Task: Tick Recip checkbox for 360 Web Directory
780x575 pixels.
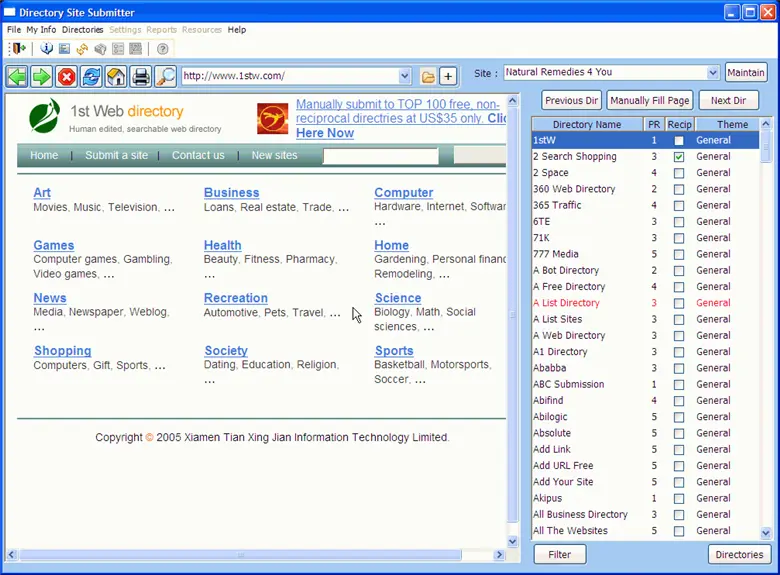Action: [679, 189]
